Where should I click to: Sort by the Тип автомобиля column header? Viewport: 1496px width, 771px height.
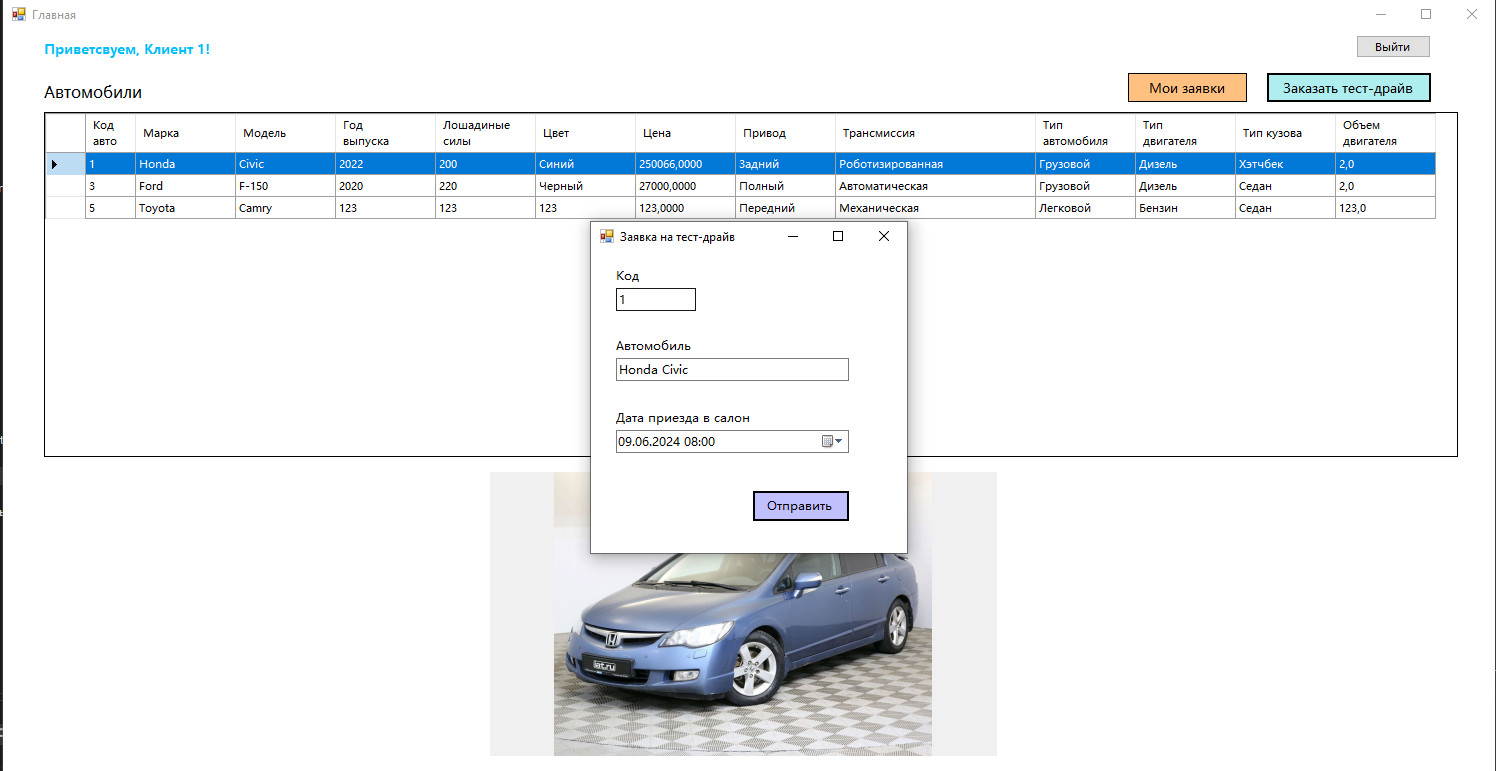point(1085,133)
